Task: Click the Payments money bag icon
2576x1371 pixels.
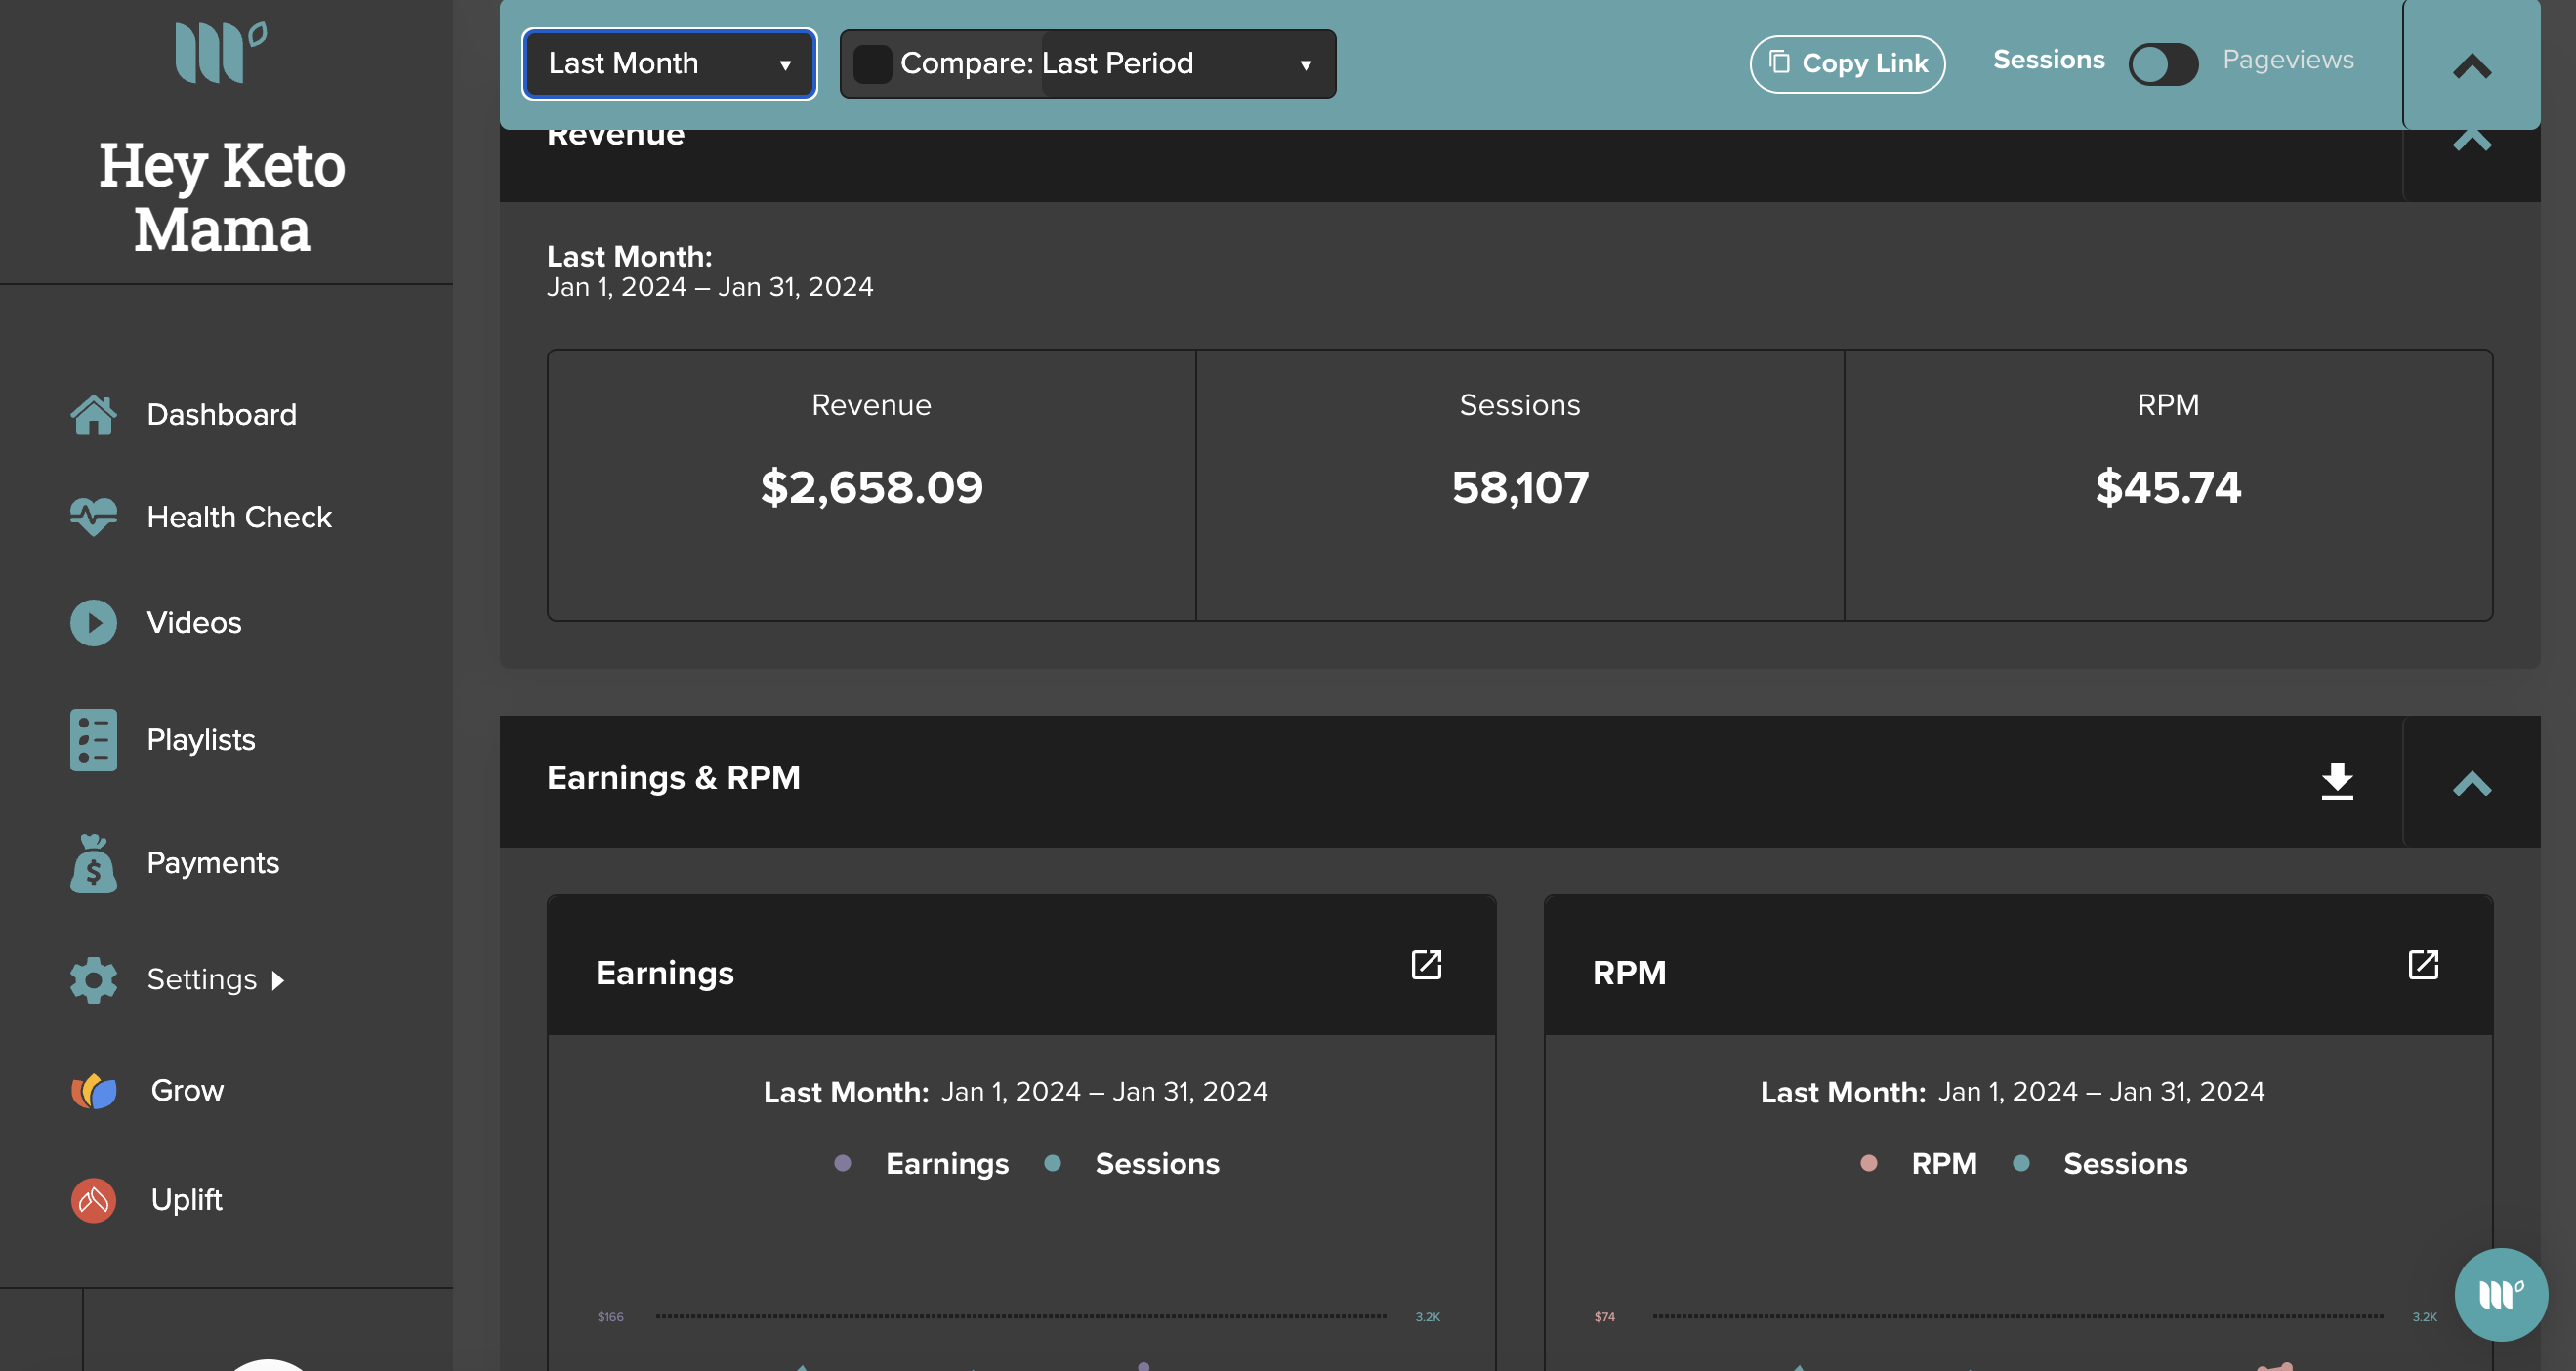Action: pos(93,863)
